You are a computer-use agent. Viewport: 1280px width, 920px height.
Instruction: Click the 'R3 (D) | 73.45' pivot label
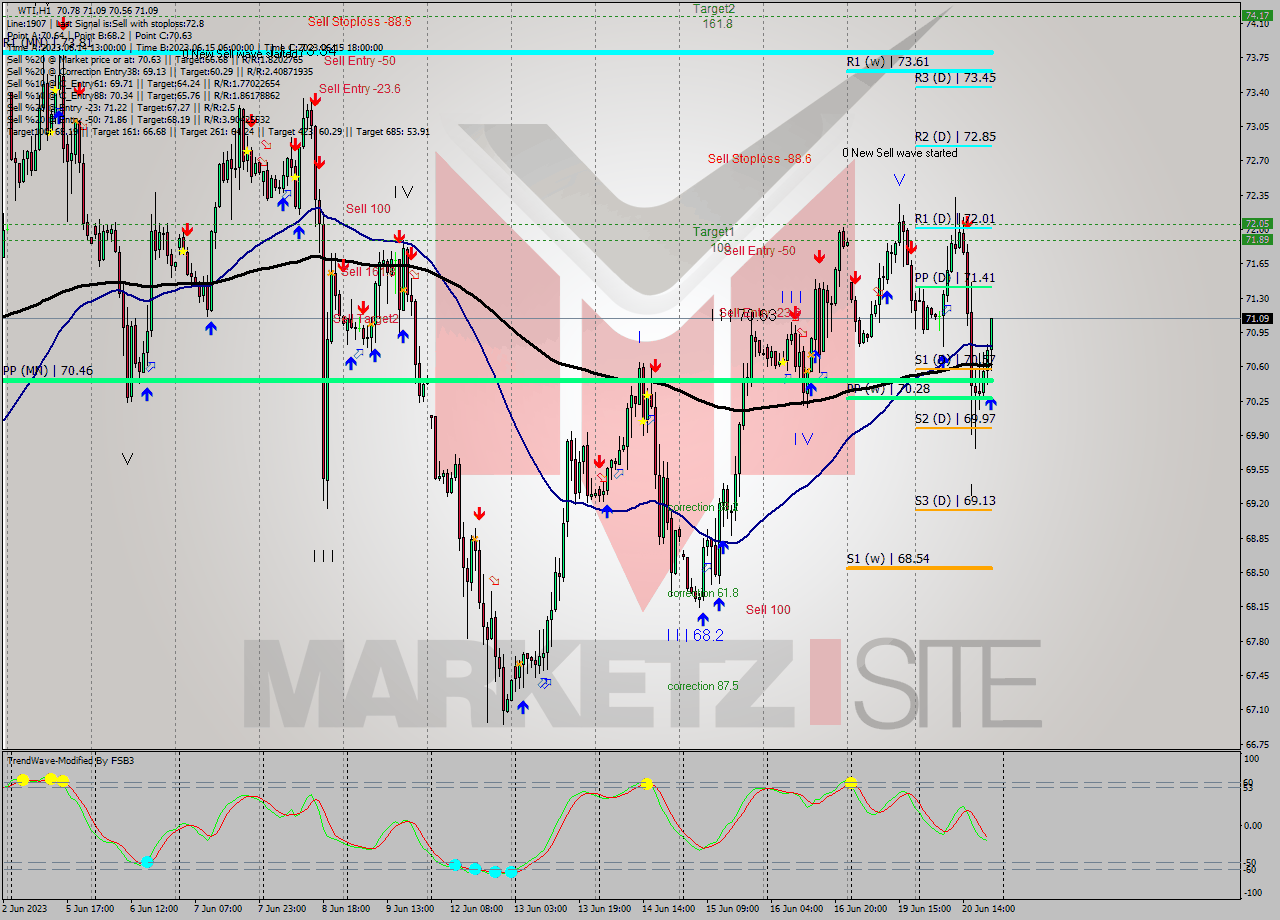point(955,77)
